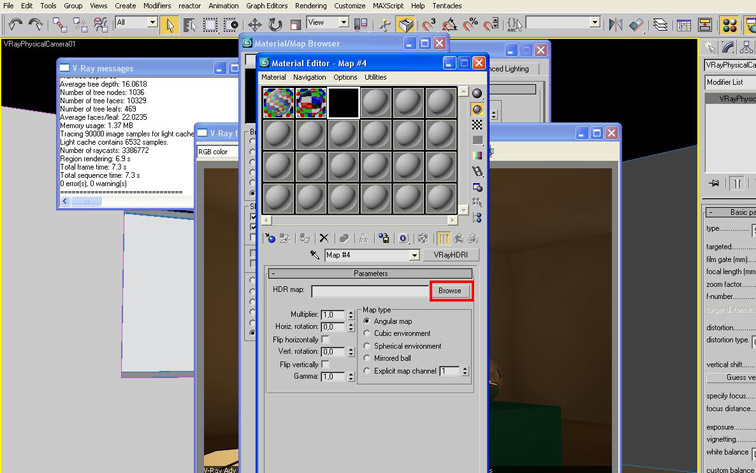The width and height of the screenshot is (756, 473).
Task: Click Go to Parent icon
Action: [458, 238]
